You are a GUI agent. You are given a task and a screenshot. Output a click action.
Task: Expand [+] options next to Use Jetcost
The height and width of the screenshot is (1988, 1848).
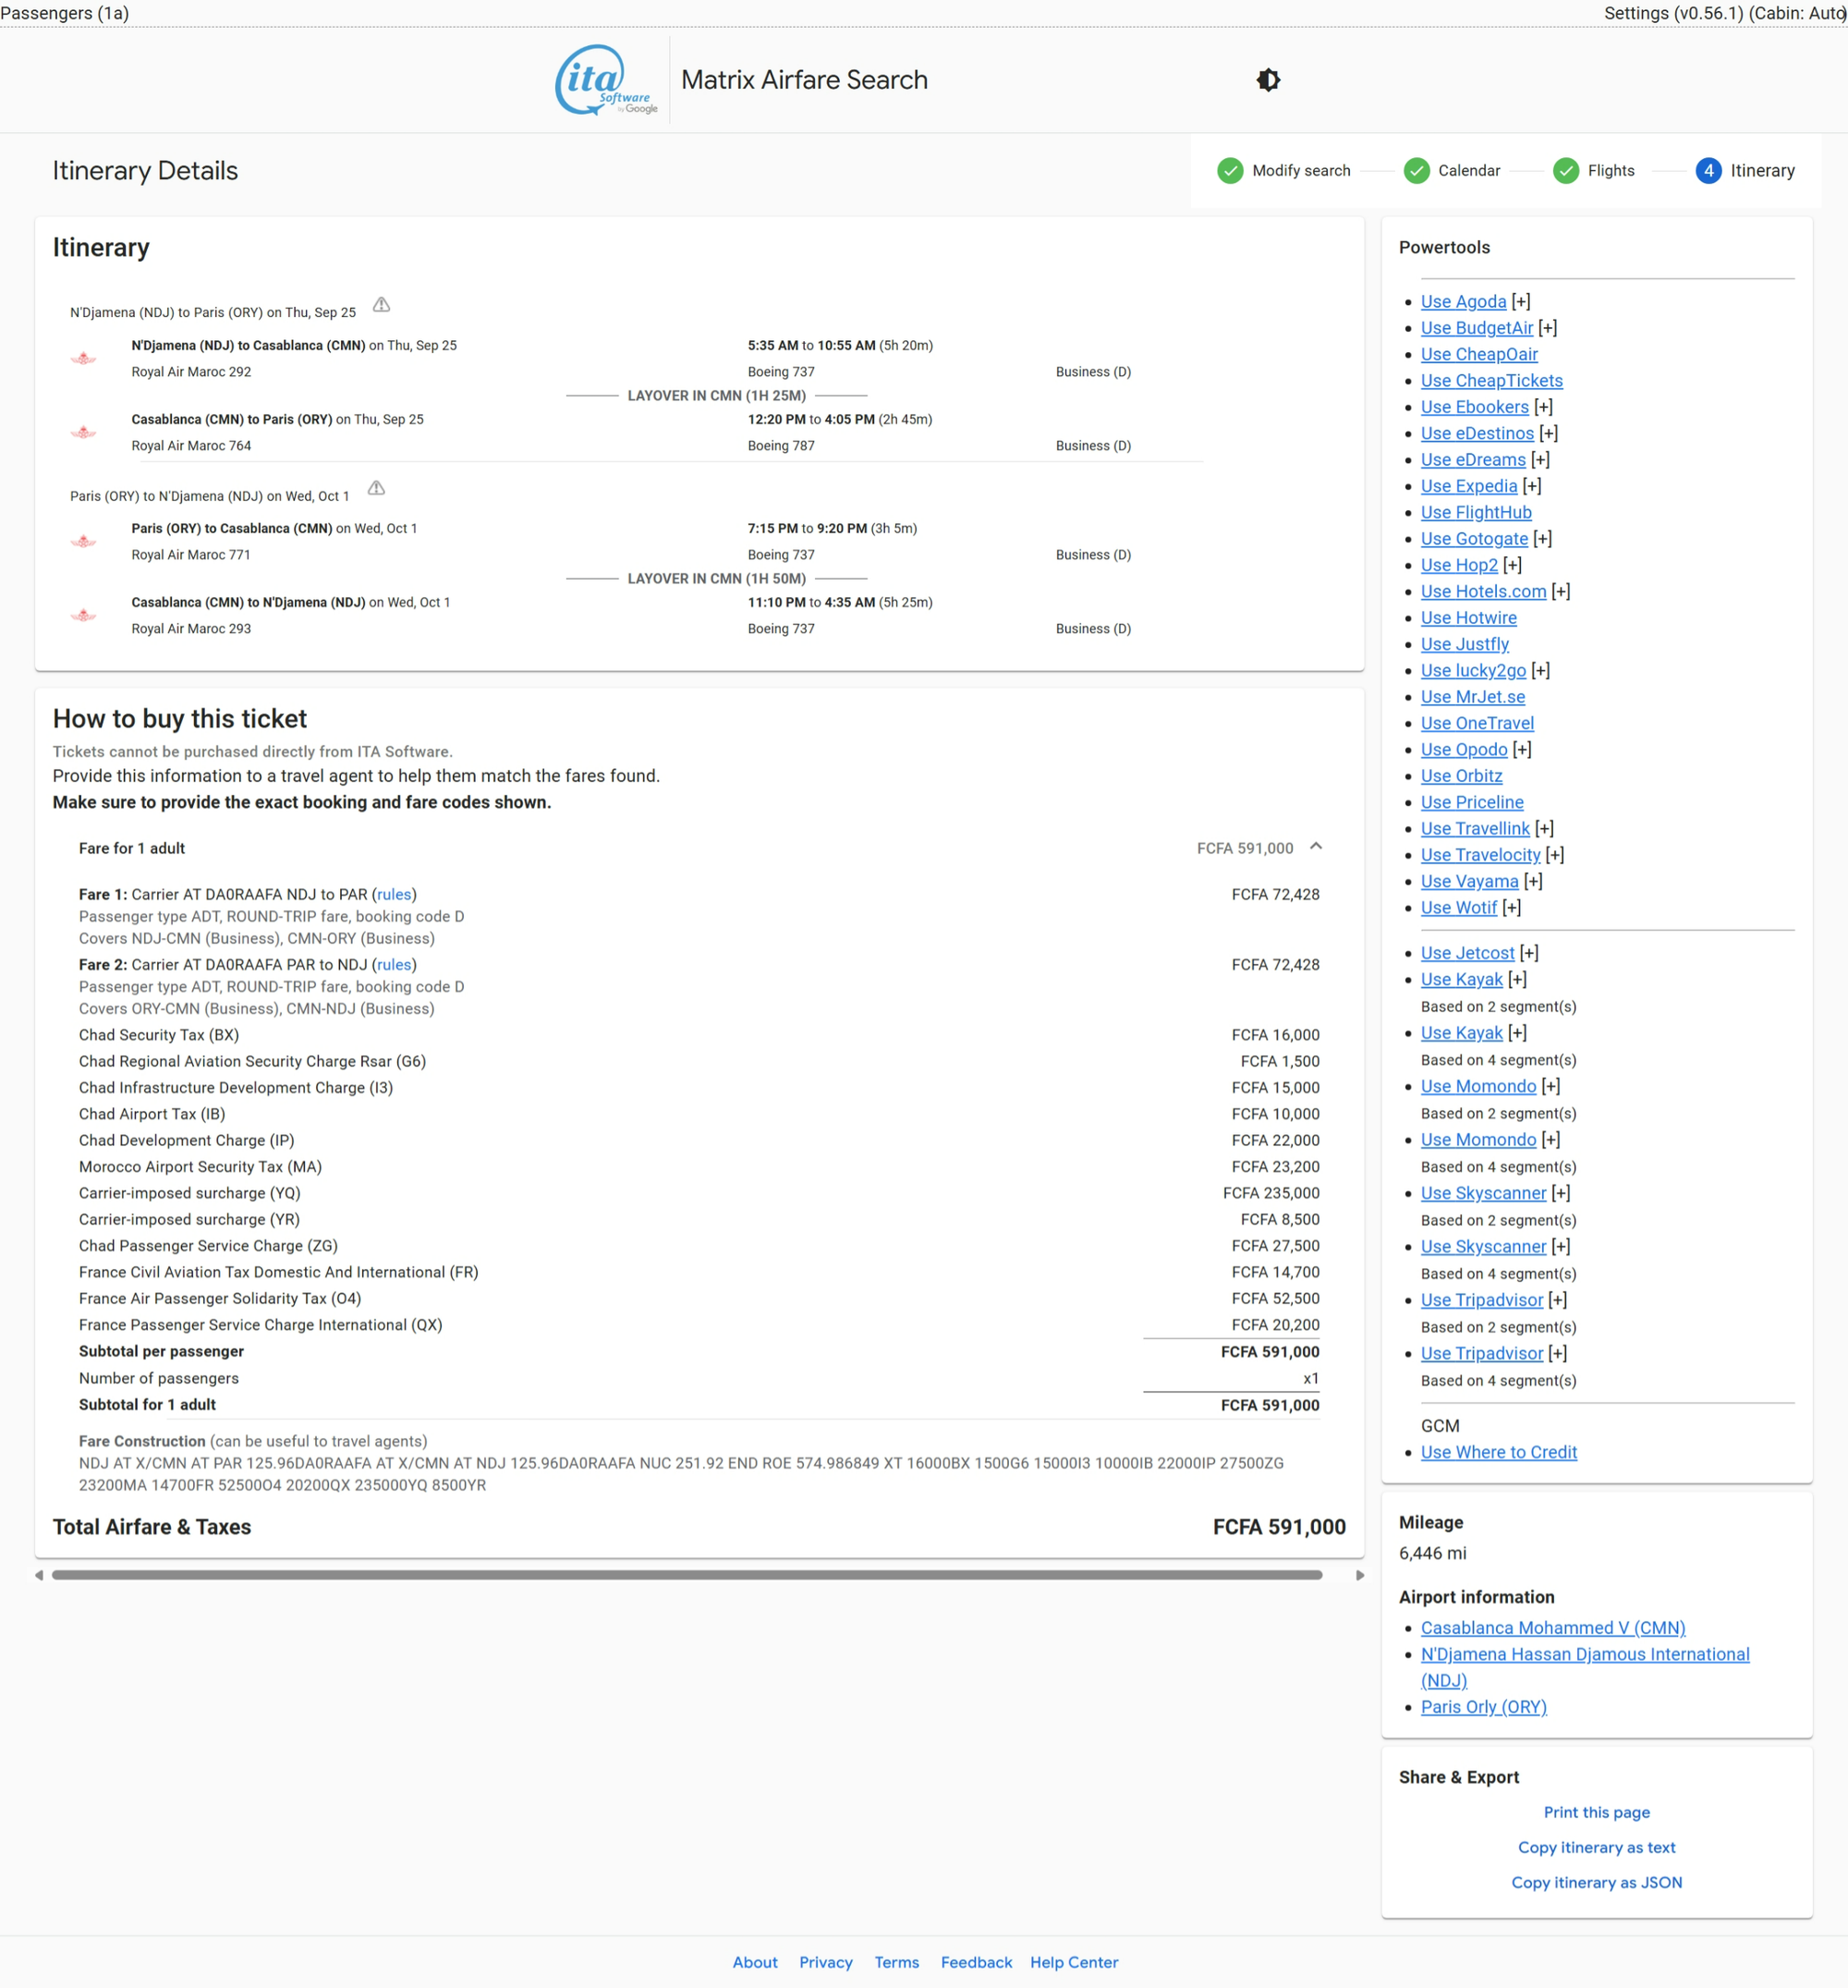click(1529, 953)
